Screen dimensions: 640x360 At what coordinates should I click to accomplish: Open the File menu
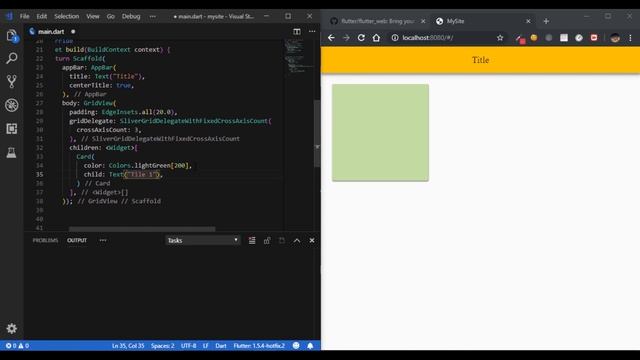[24, 16]
